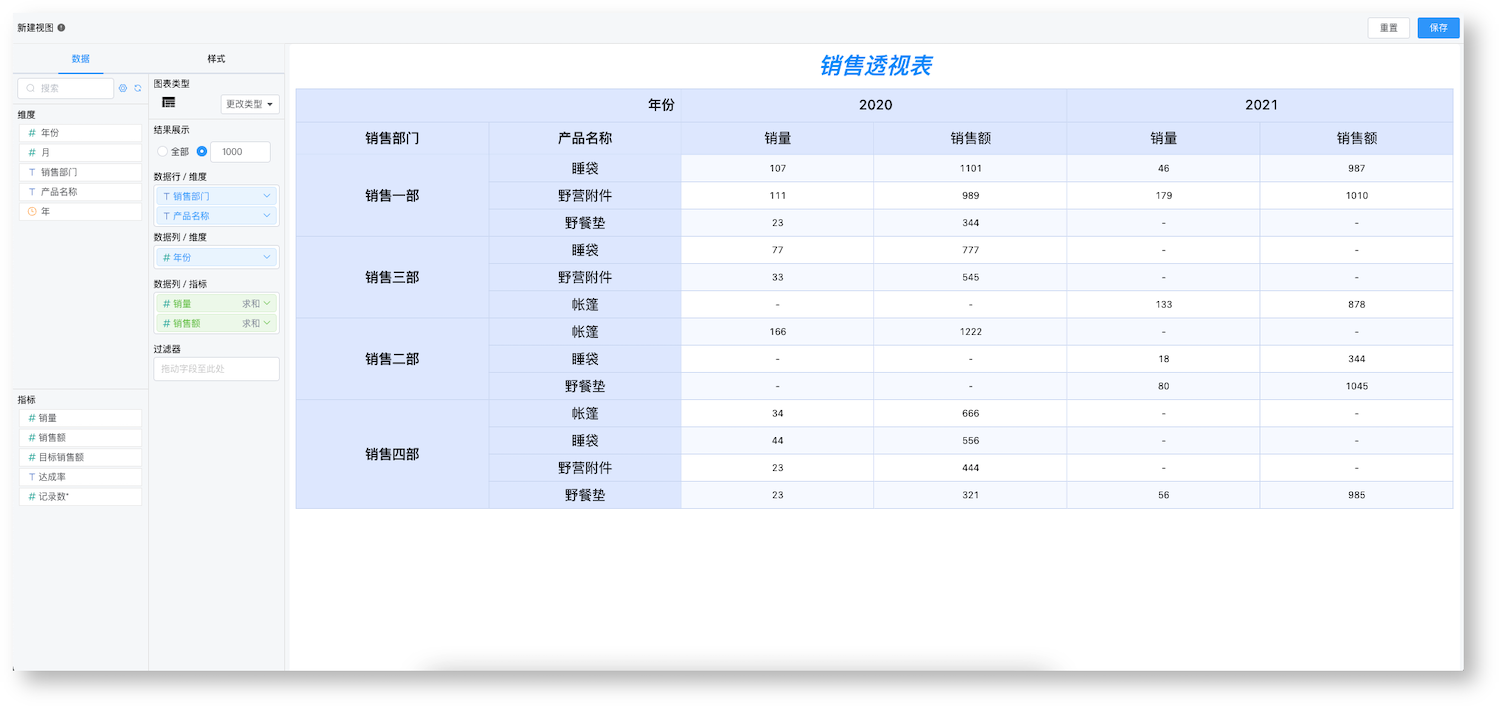Expand the 年份 column dimension chevron
This screenshot has height=707, width=1500.
coord(267,257)
